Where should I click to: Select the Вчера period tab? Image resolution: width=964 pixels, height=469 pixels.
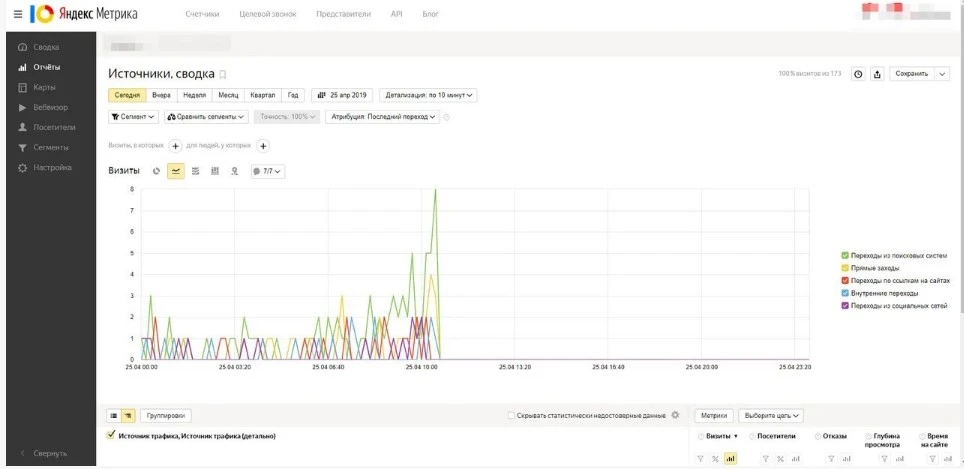tap(162, 95)
